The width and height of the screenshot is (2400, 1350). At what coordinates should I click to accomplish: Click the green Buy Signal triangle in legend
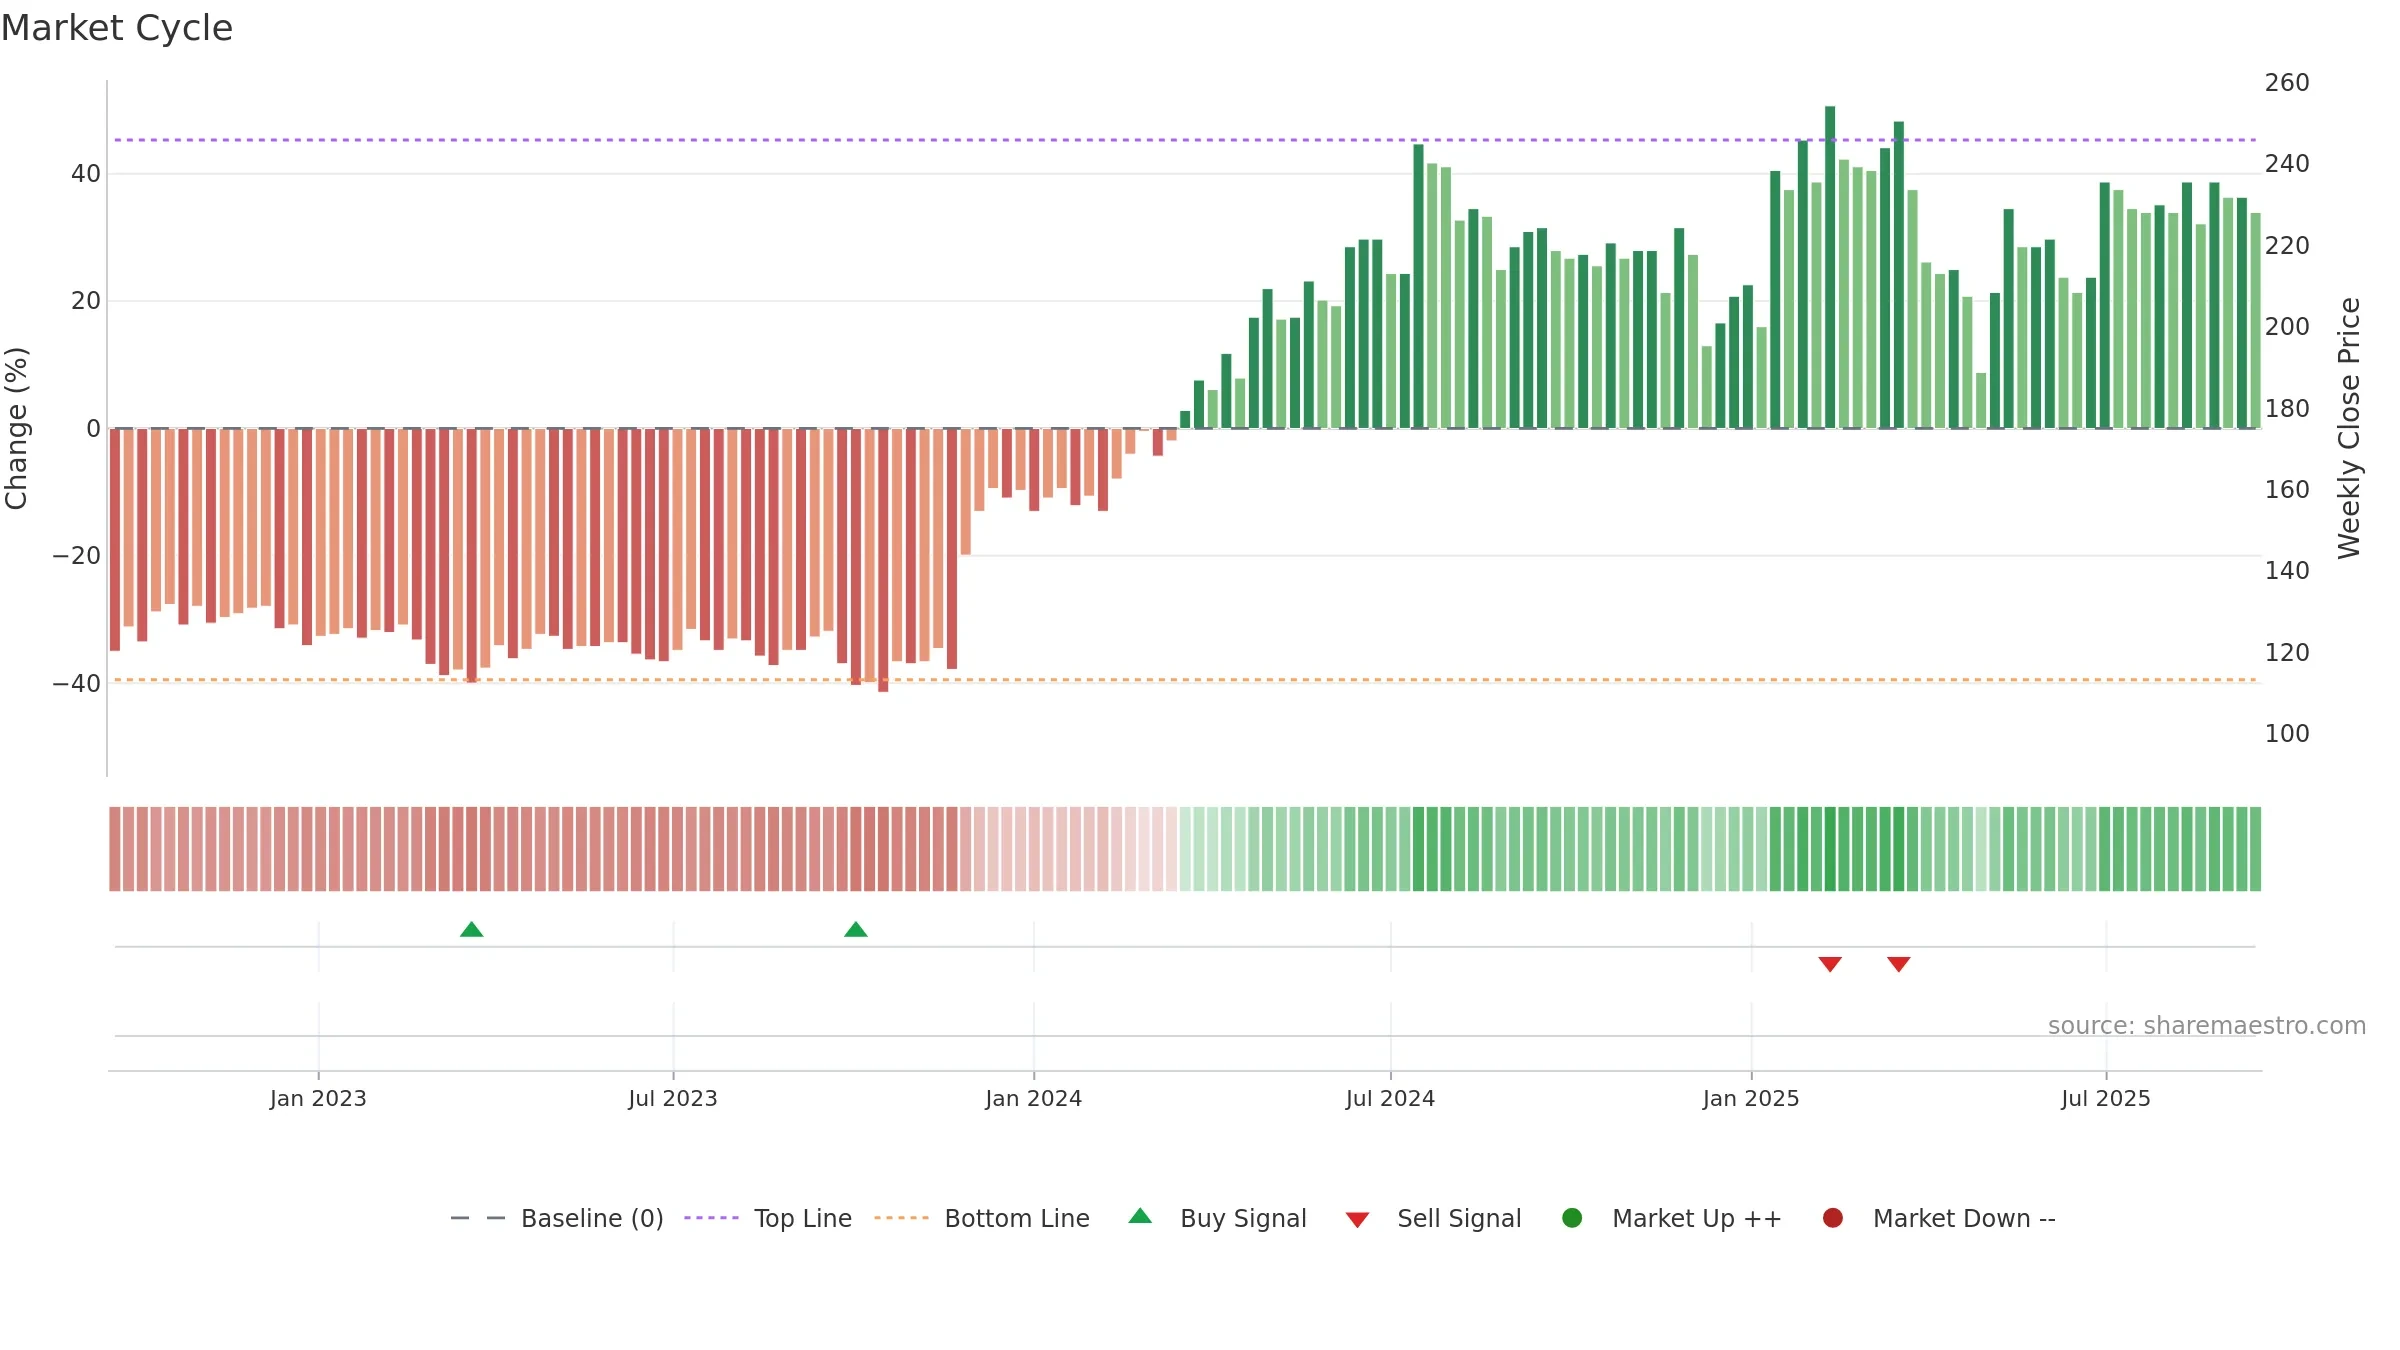tap(1140, 1216)
